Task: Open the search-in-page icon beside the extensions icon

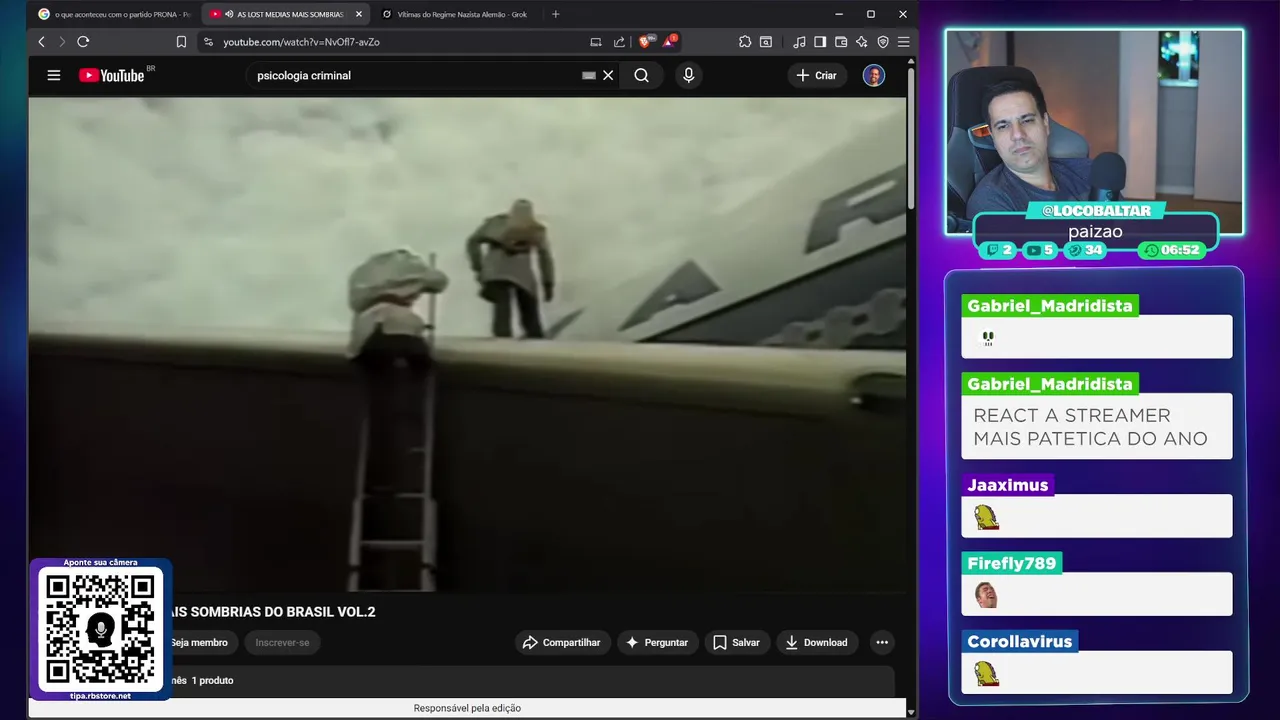Action: [766, 42]
